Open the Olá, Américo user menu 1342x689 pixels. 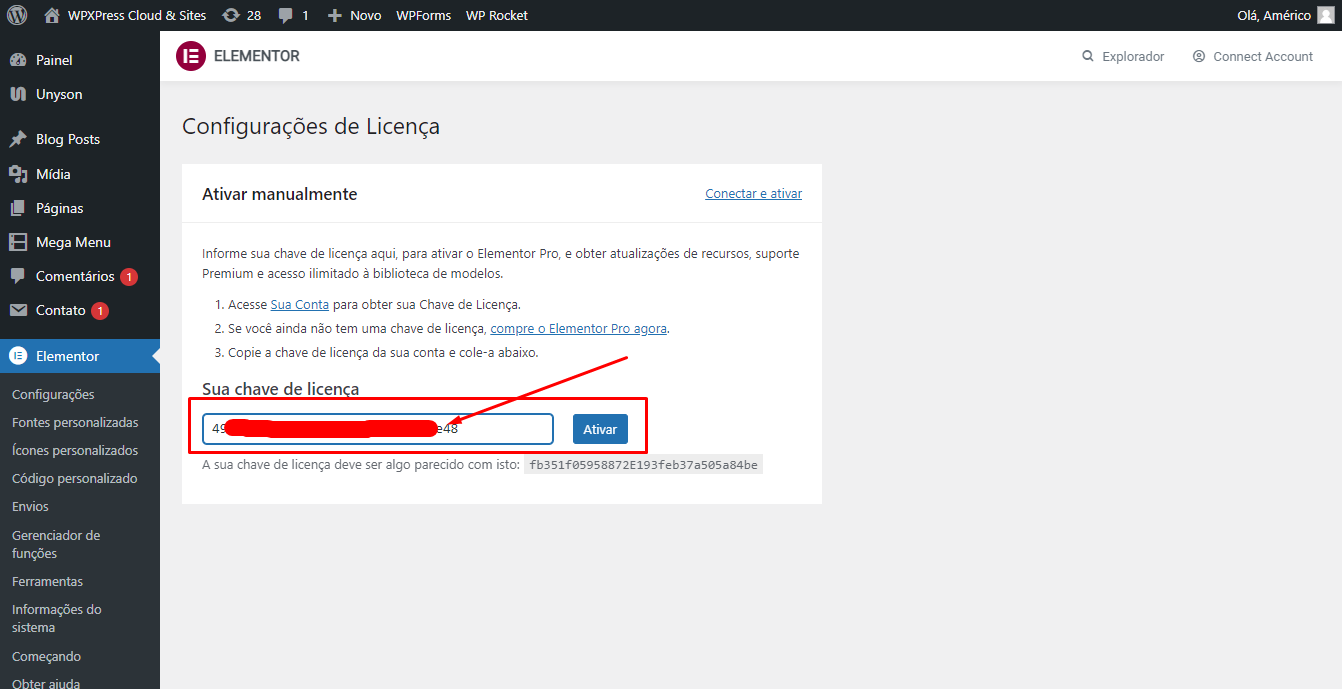point(1274,15)
